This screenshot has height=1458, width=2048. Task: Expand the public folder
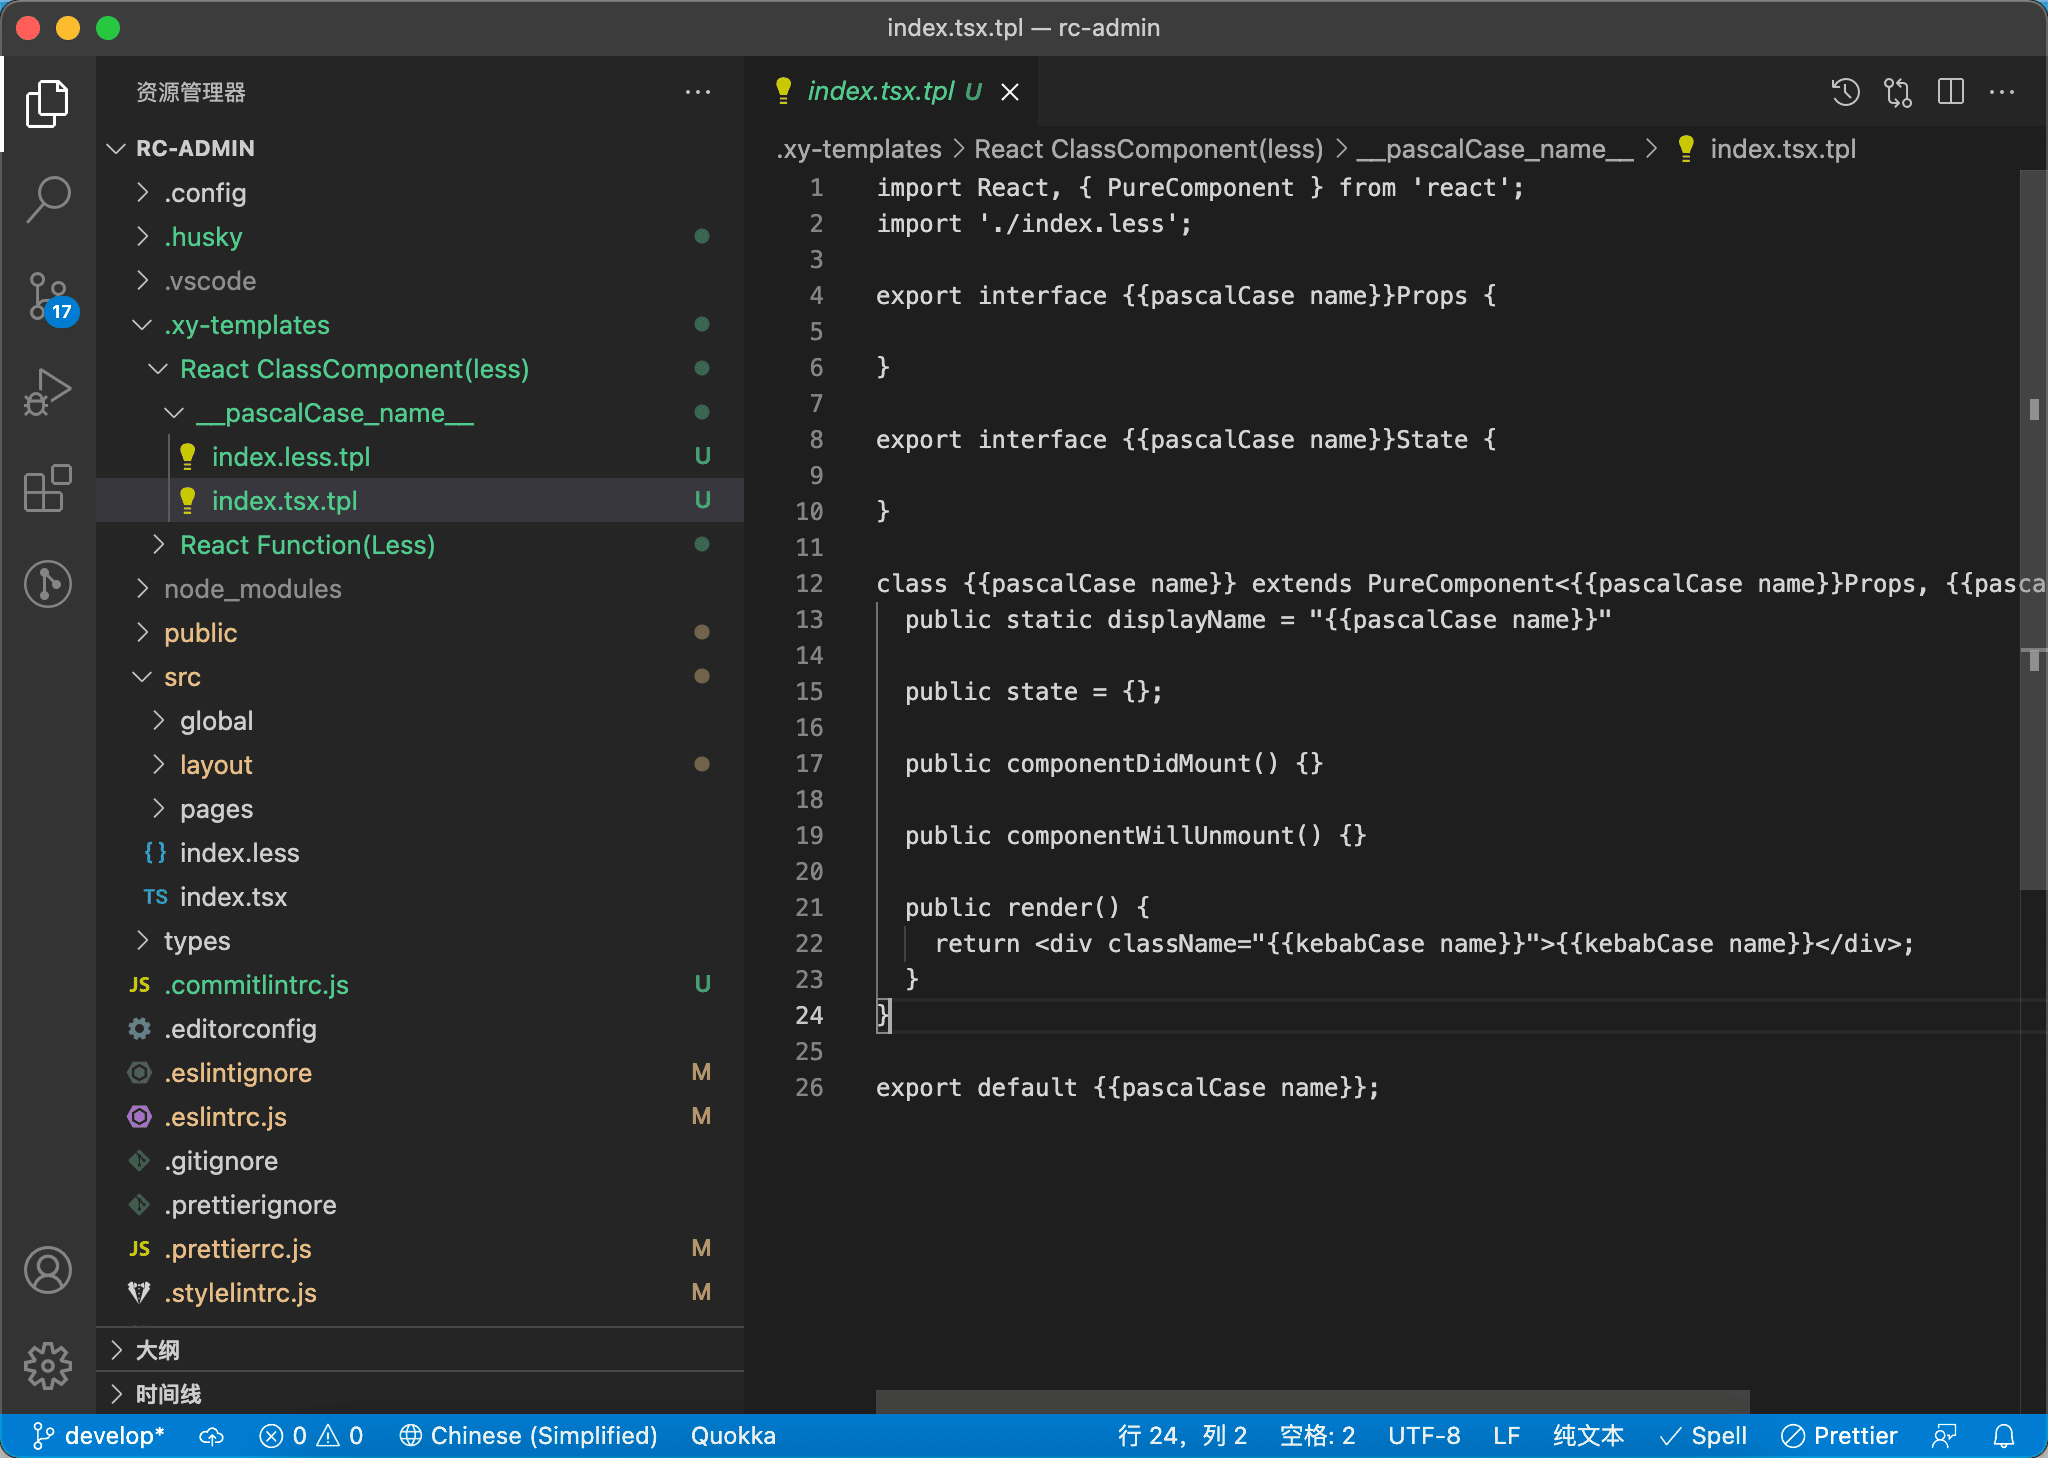420,632
